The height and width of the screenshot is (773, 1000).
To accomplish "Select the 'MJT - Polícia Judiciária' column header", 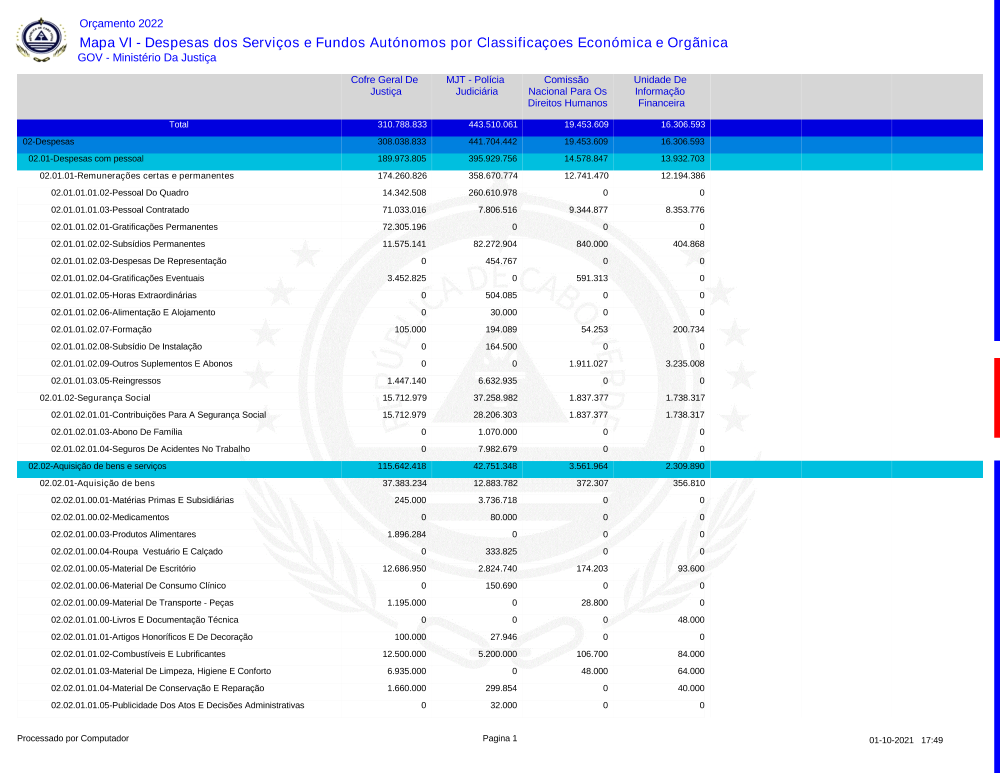I will (x=475, y=85).
